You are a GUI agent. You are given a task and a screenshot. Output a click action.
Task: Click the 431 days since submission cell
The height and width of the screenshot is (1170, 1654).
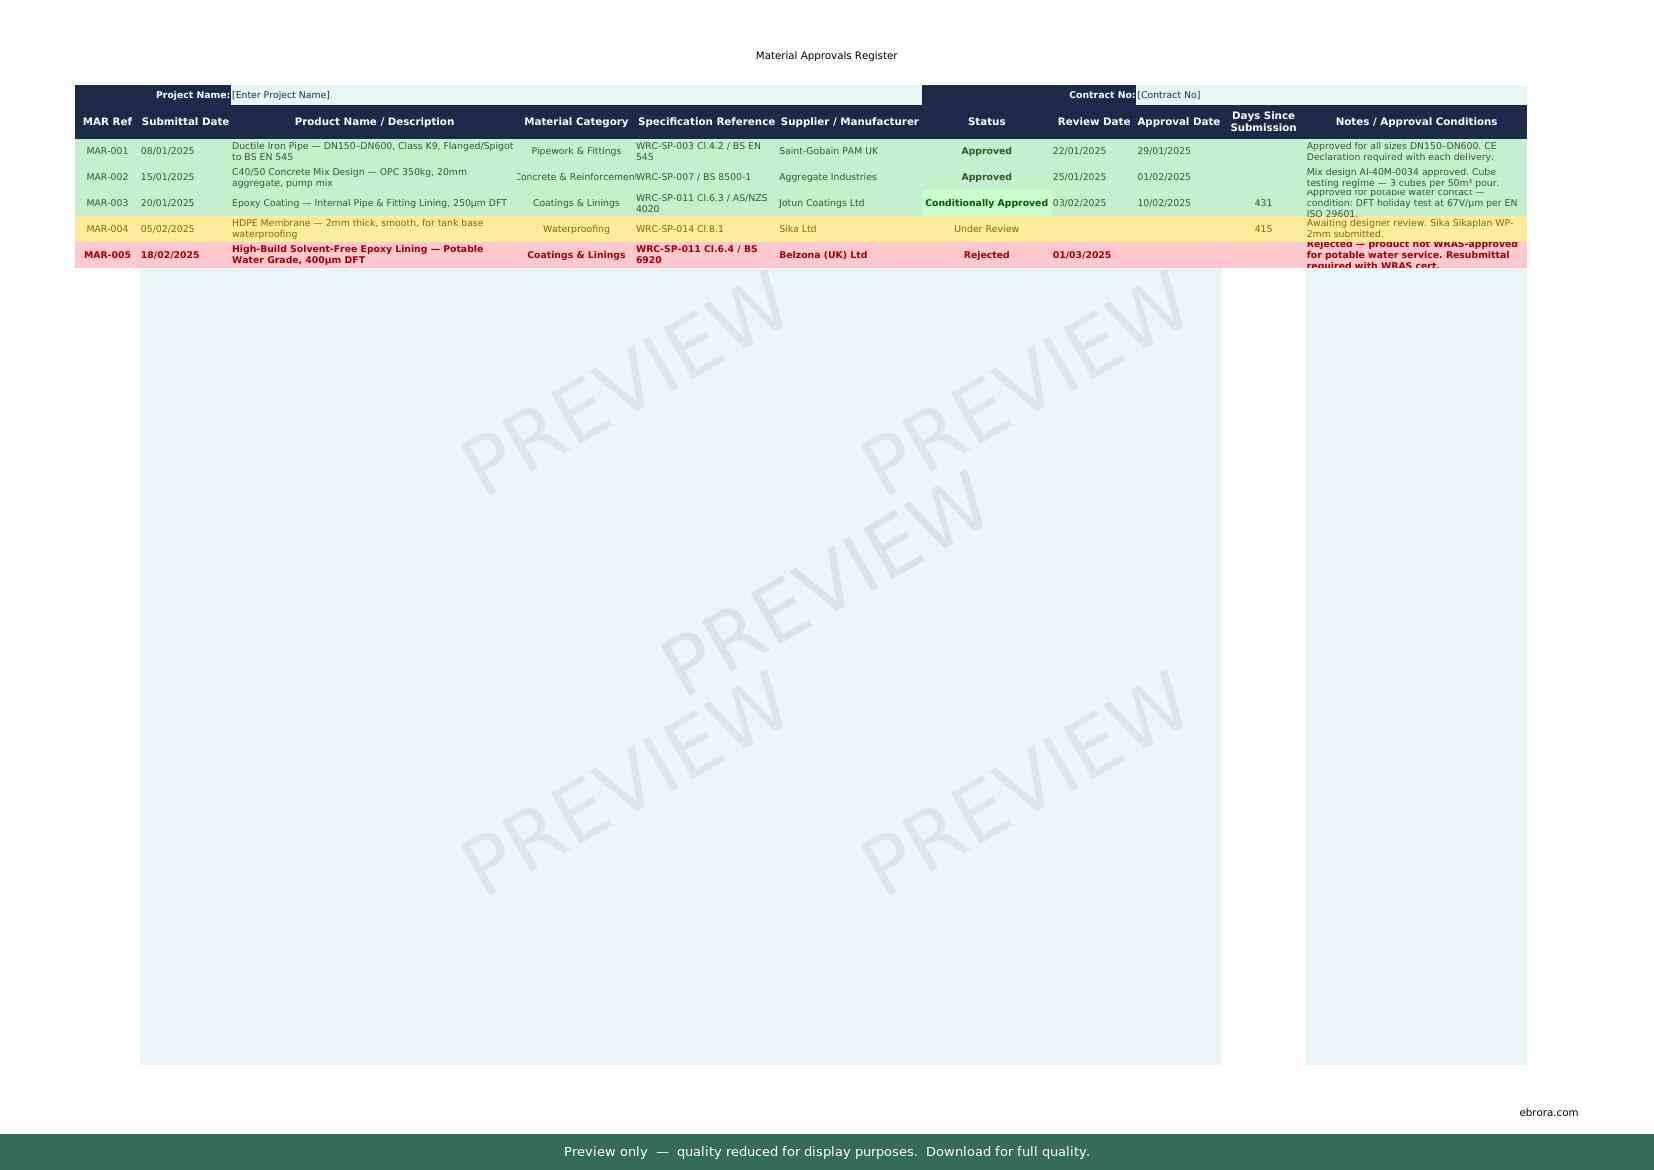1263,203
